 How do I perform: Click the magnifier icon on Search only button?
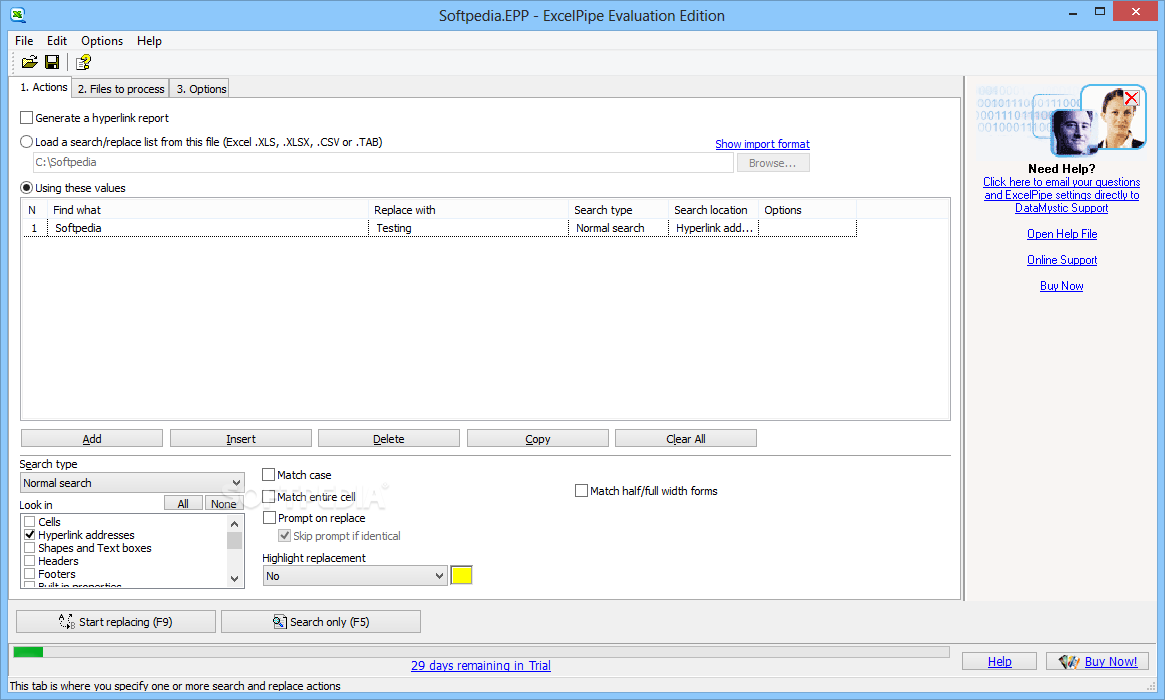click(279, 621)
